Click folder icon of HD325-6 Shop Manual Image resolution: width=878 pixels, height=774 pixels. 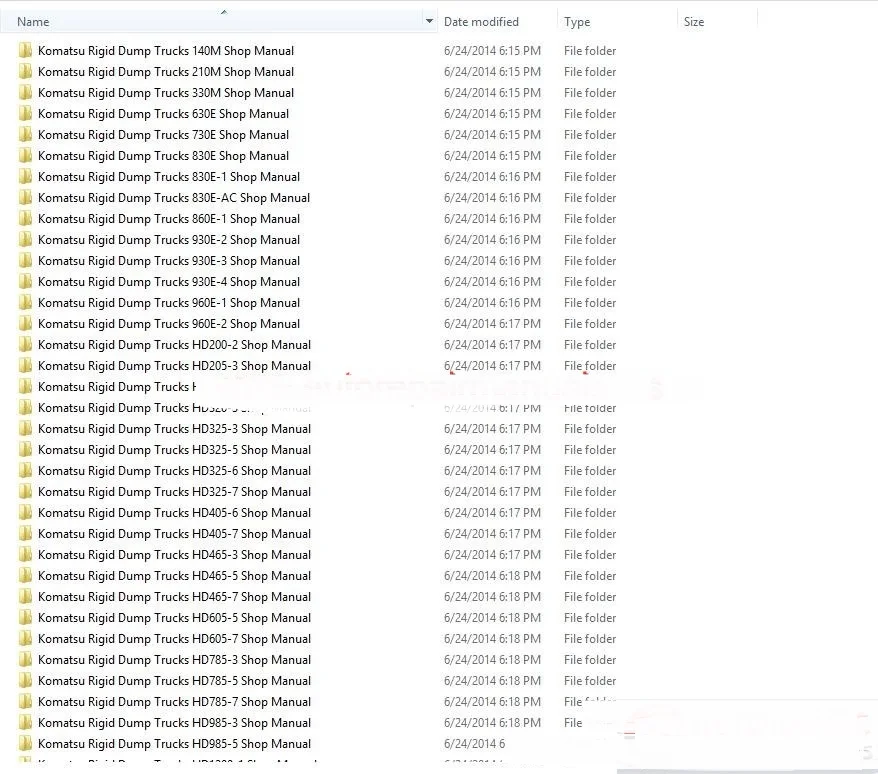coord(25,471)
